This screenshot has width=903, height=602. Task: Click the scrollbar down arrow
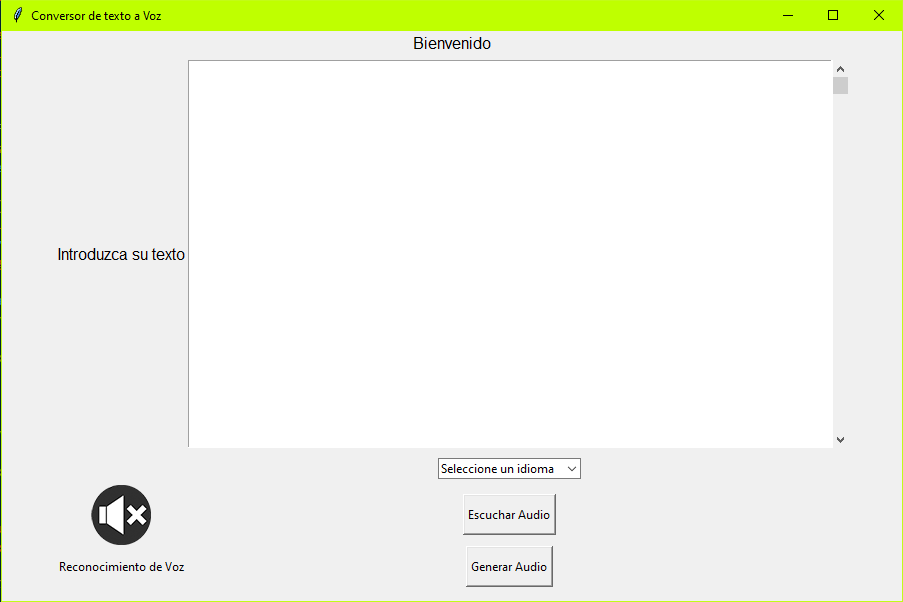click(x=840, y=439)
